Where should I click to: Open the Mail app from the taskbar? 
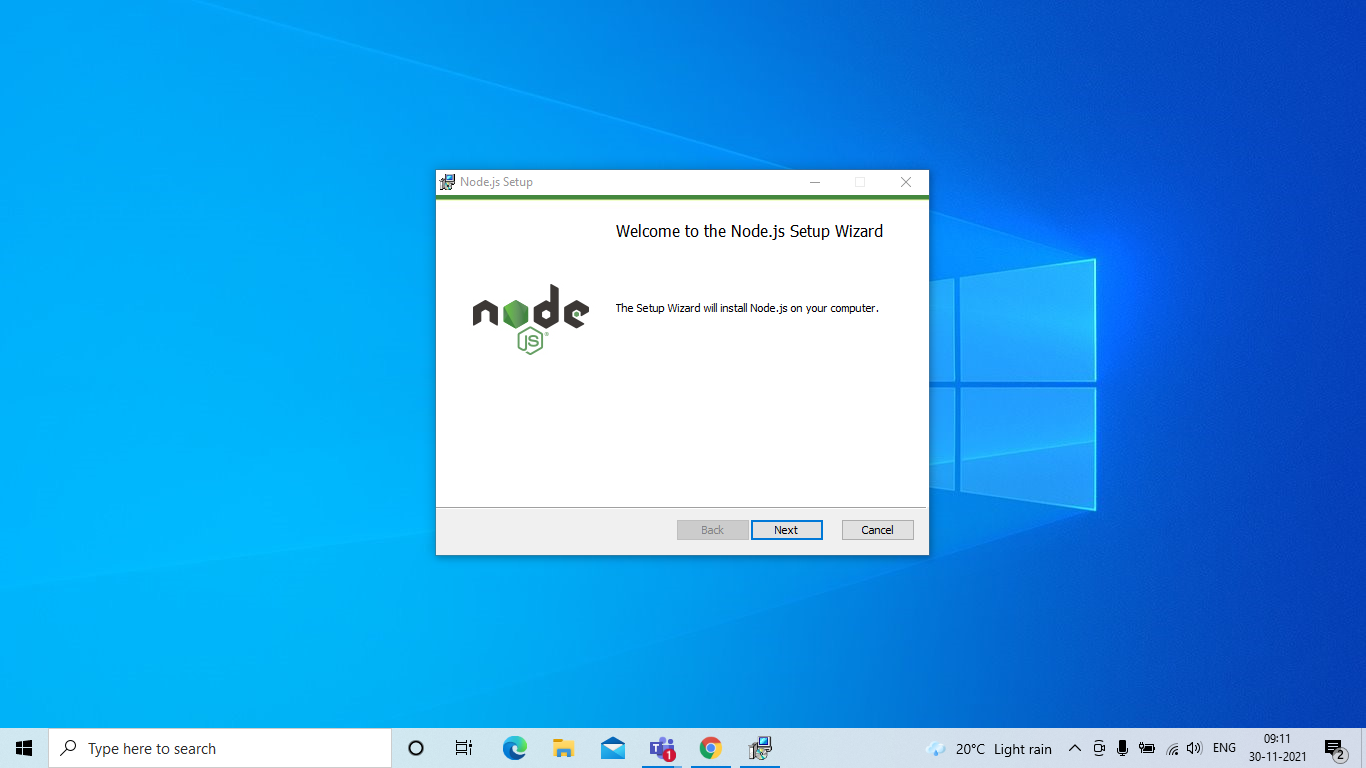pos(613,748)
